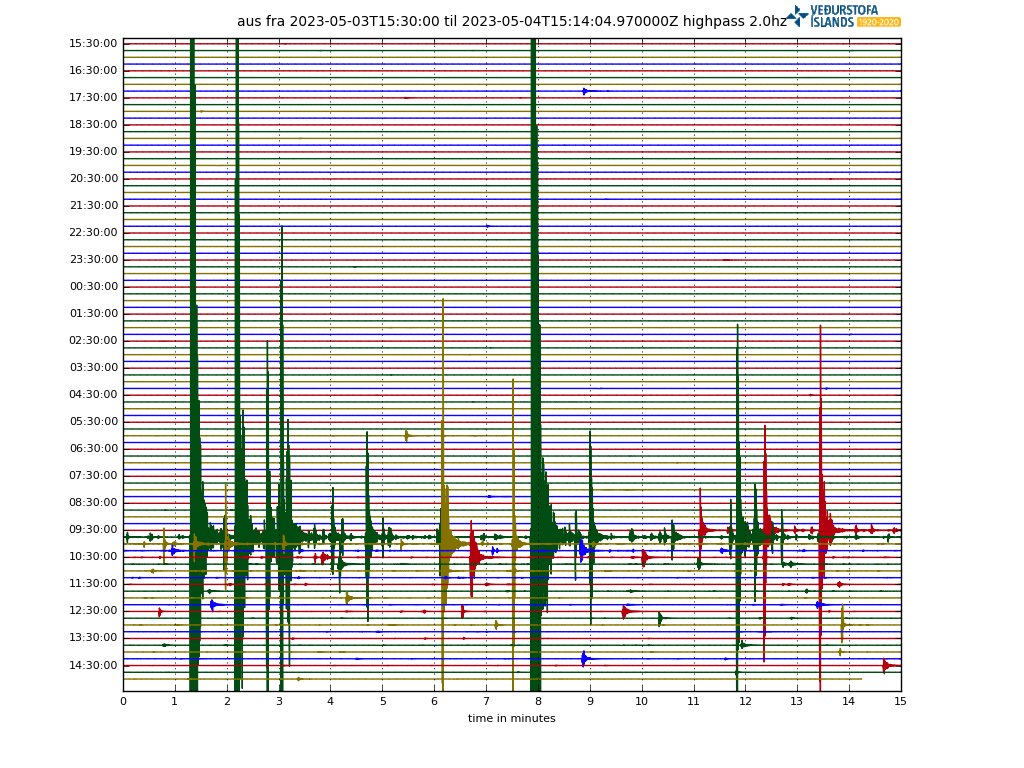Click the x-axis tick label 5

click(383, 701)
